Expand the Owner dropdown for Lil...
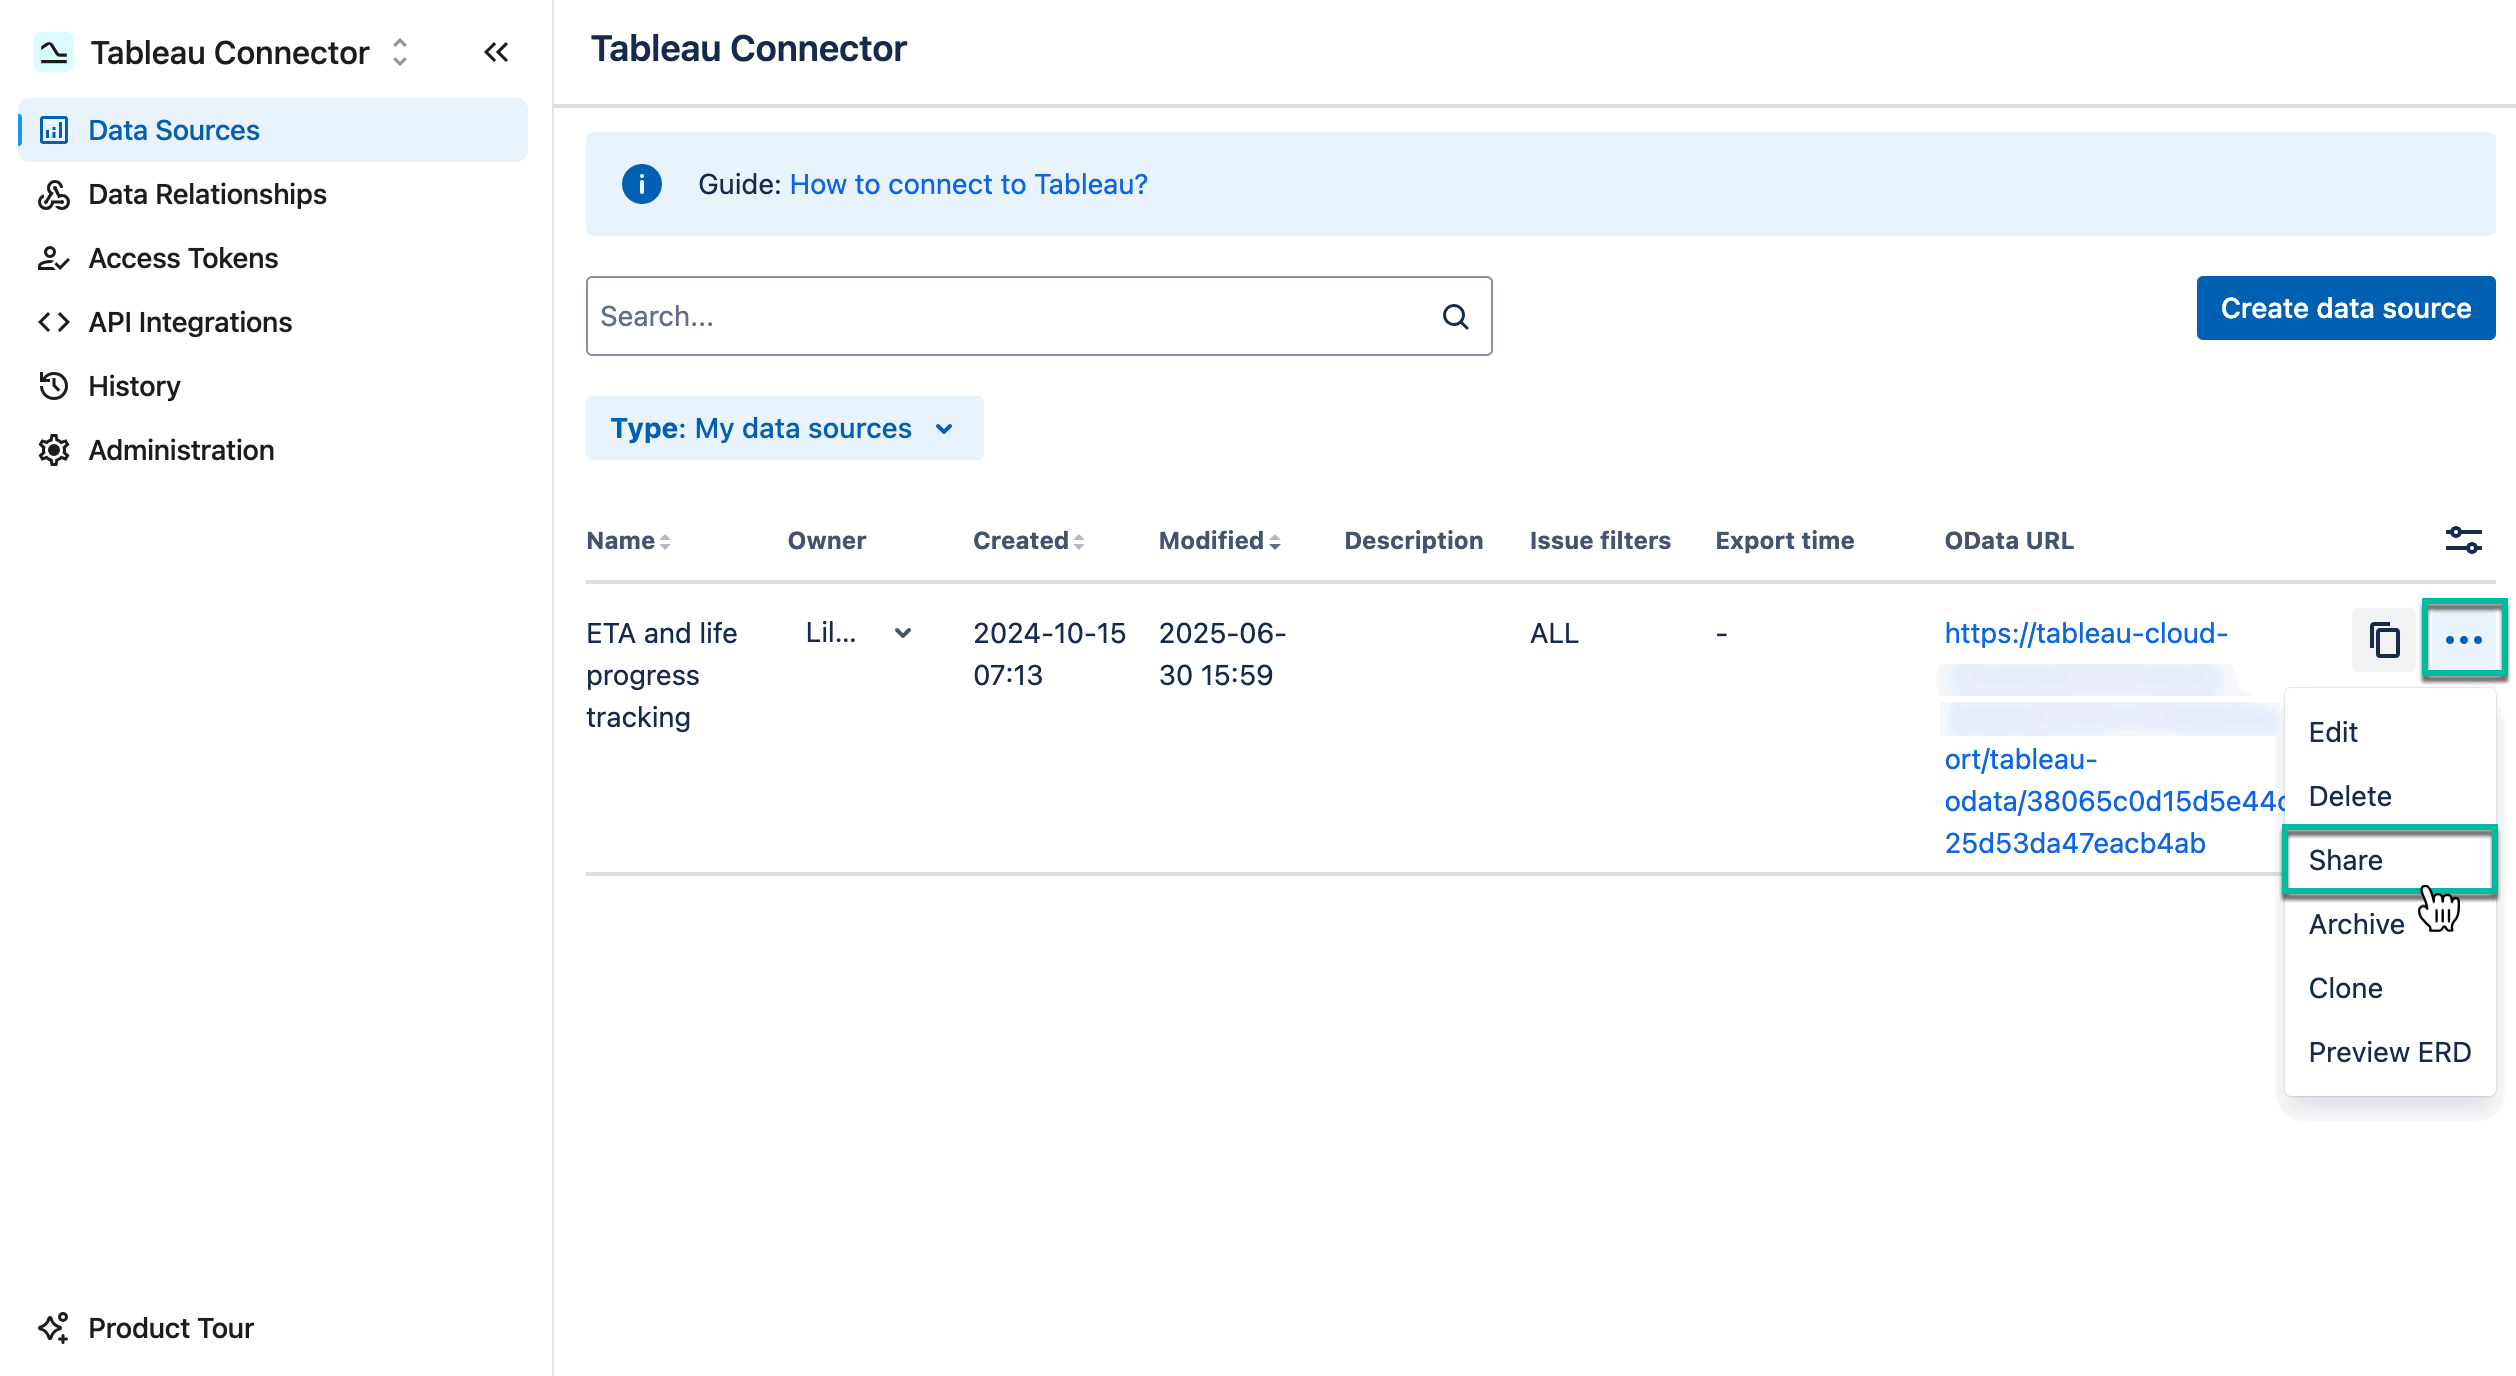Viewport: 2516px width, 1376px height. (x=903, y=633)
